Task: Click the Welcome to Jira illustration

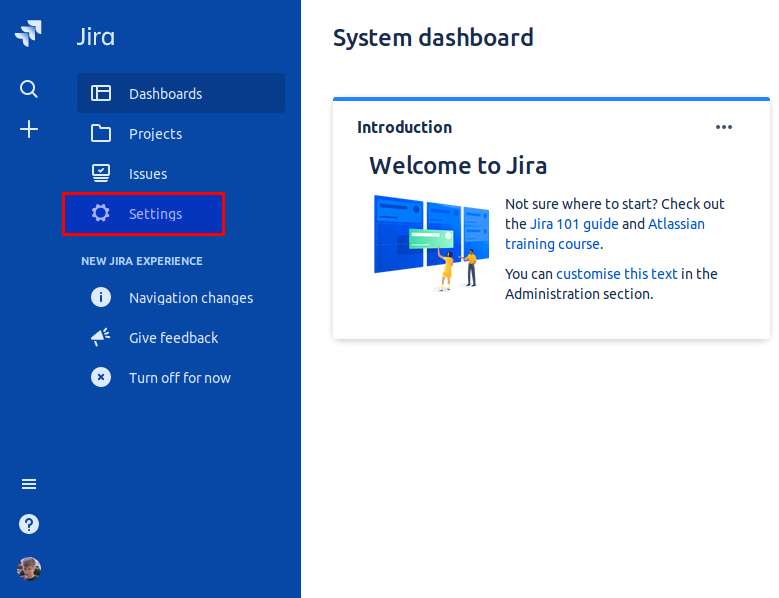Action: (x=431, y=242)
